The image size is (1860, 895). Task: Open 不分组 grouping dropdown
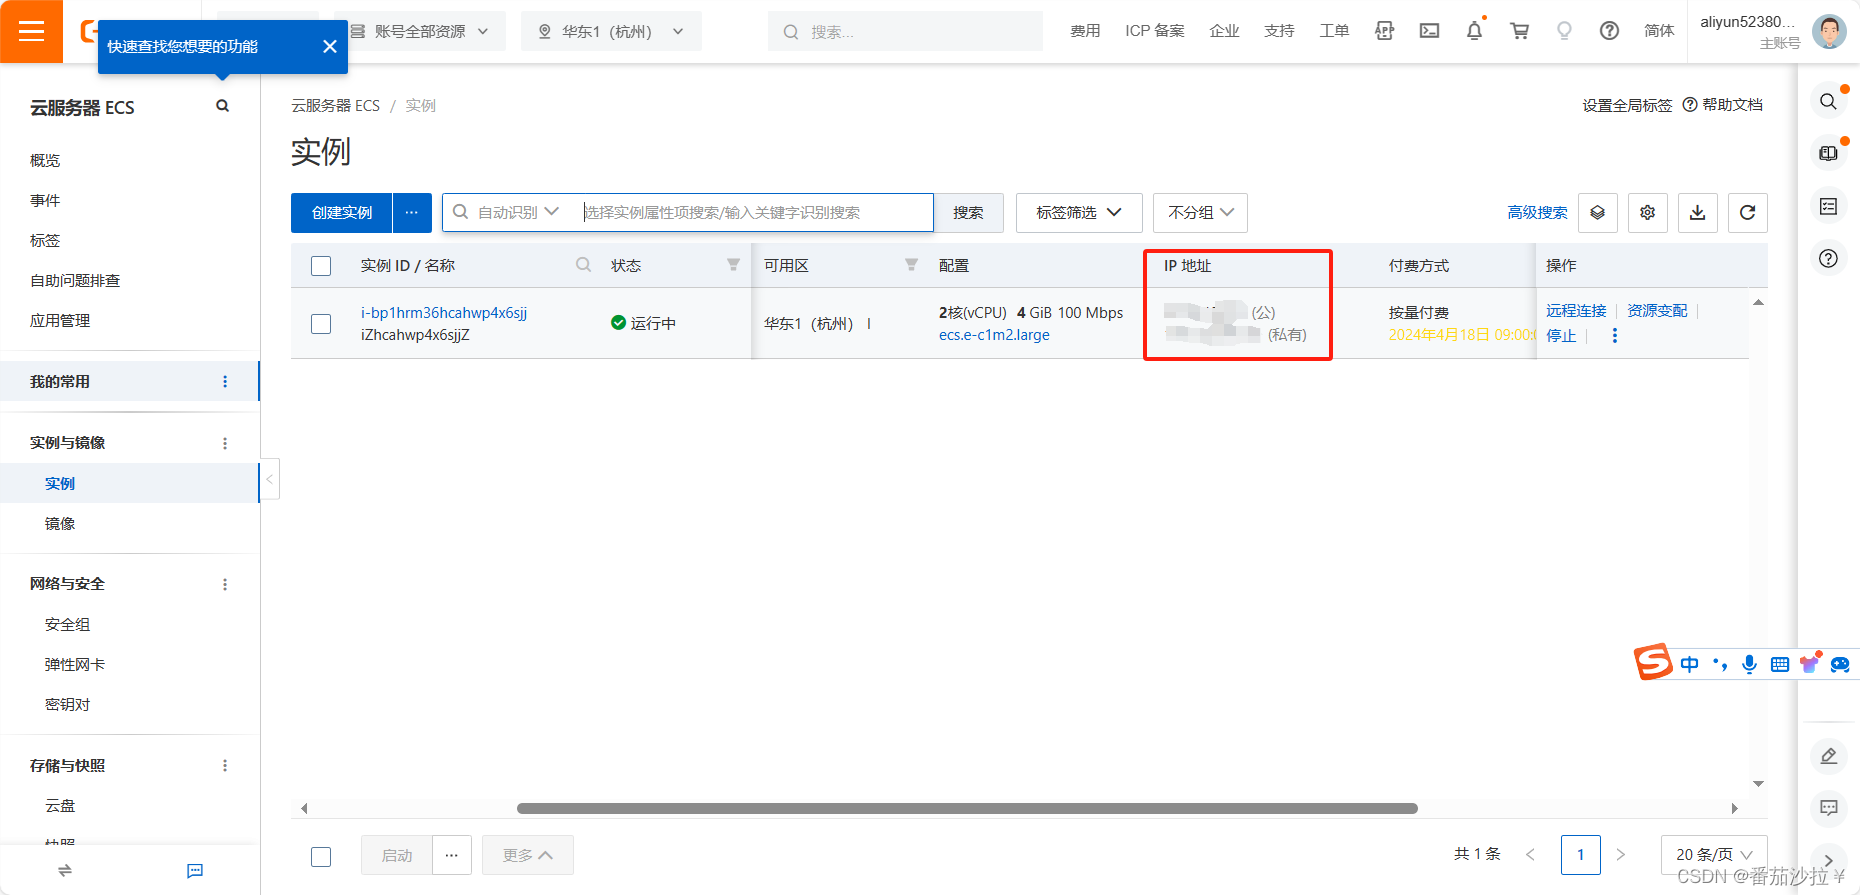pos(1200,213)
